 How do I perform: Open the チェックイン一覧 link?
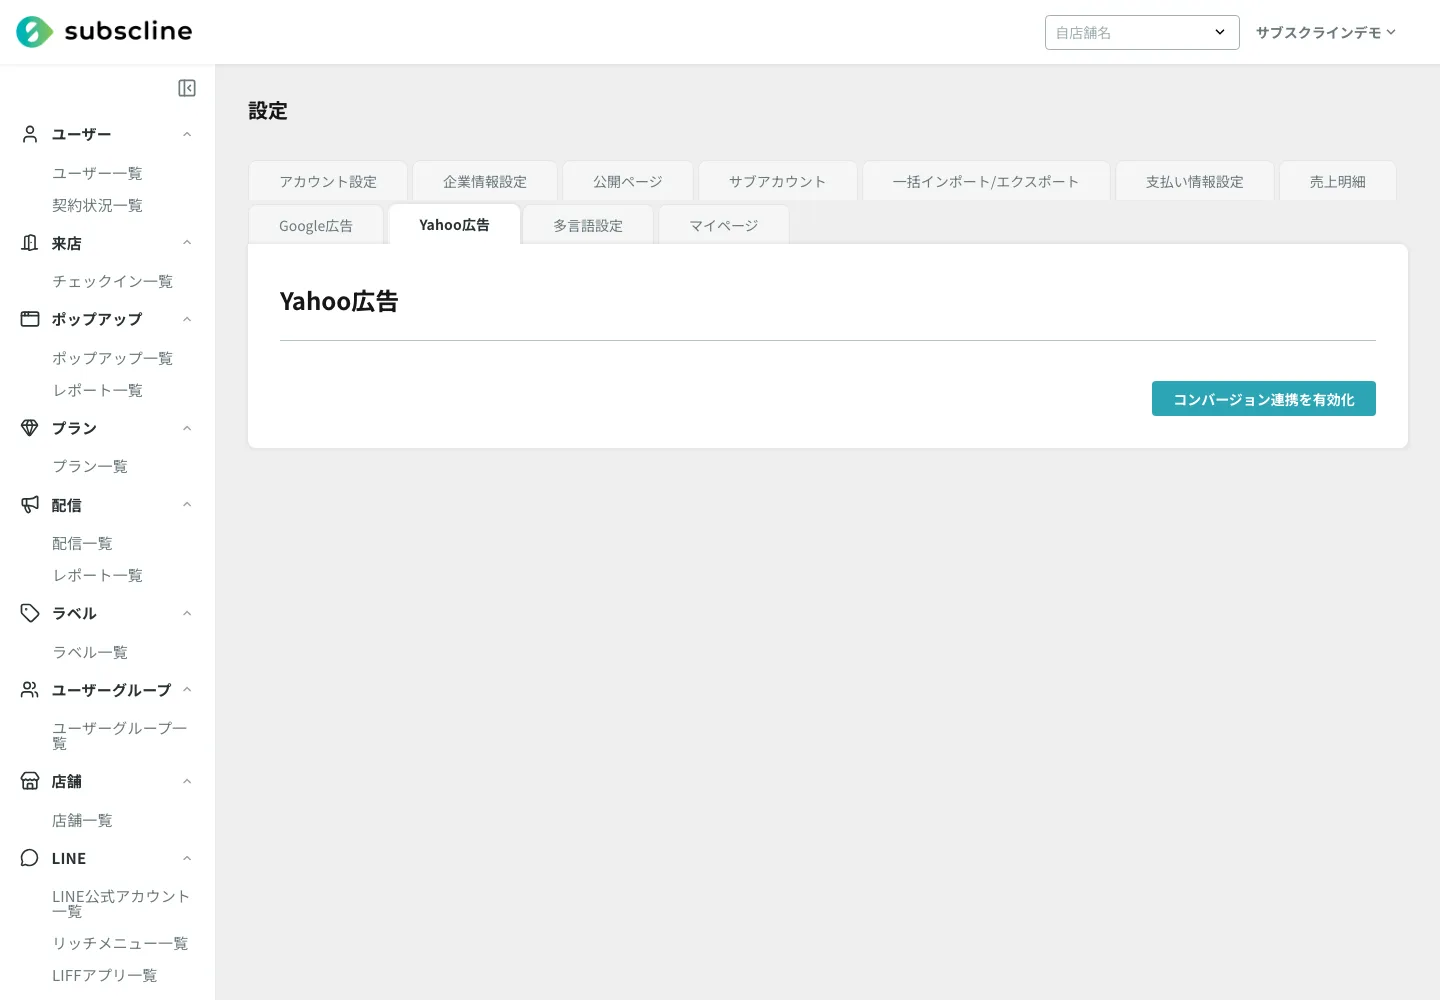pyautogui.click(x=112, y=281)
